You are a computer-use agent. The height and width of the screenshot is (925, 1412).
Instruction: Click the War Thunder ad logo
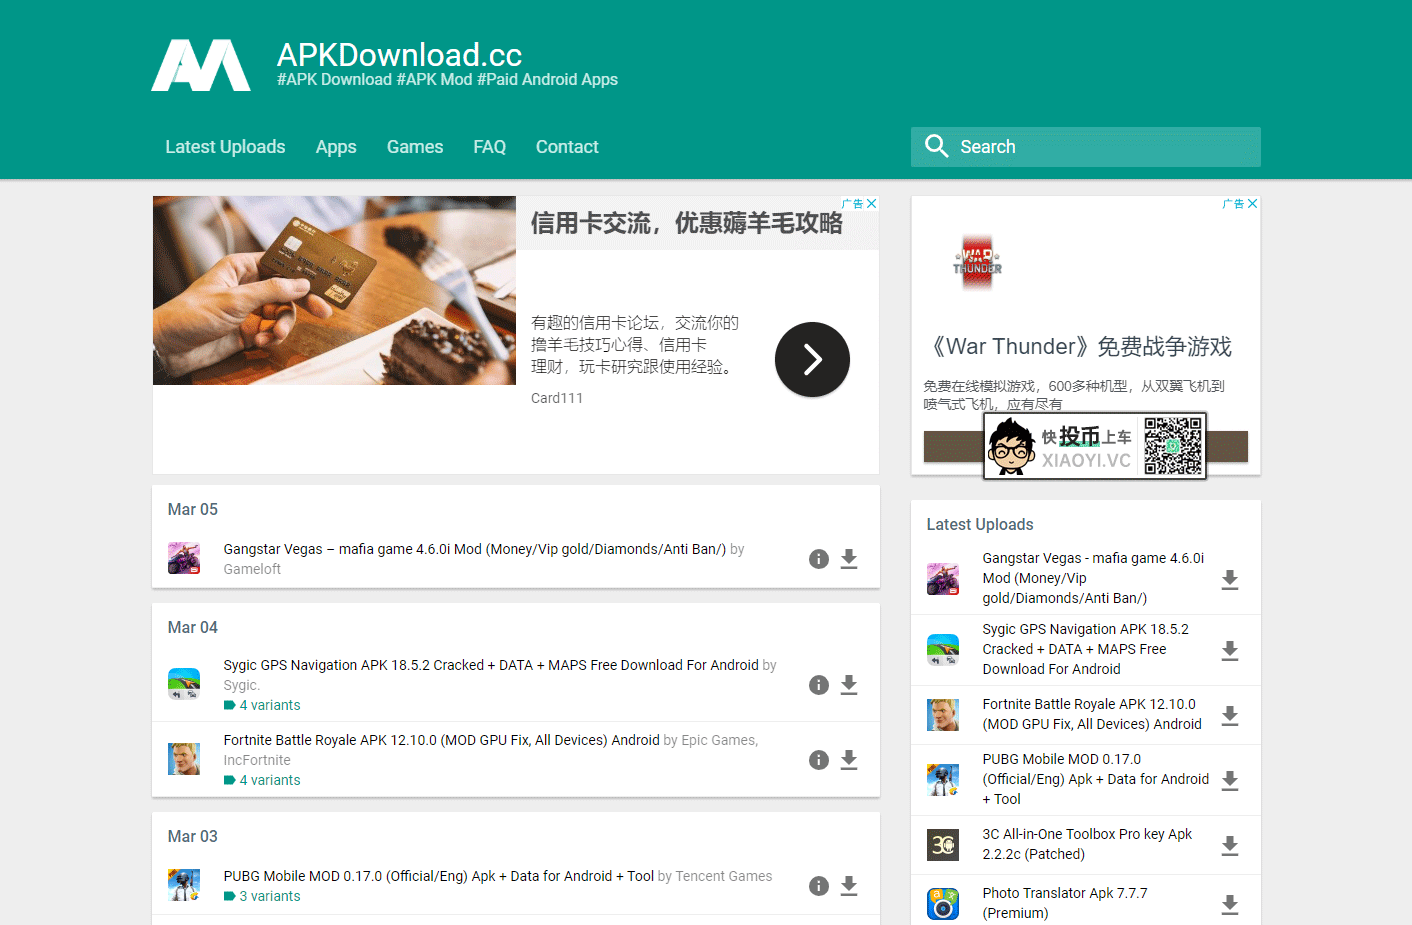977,263
